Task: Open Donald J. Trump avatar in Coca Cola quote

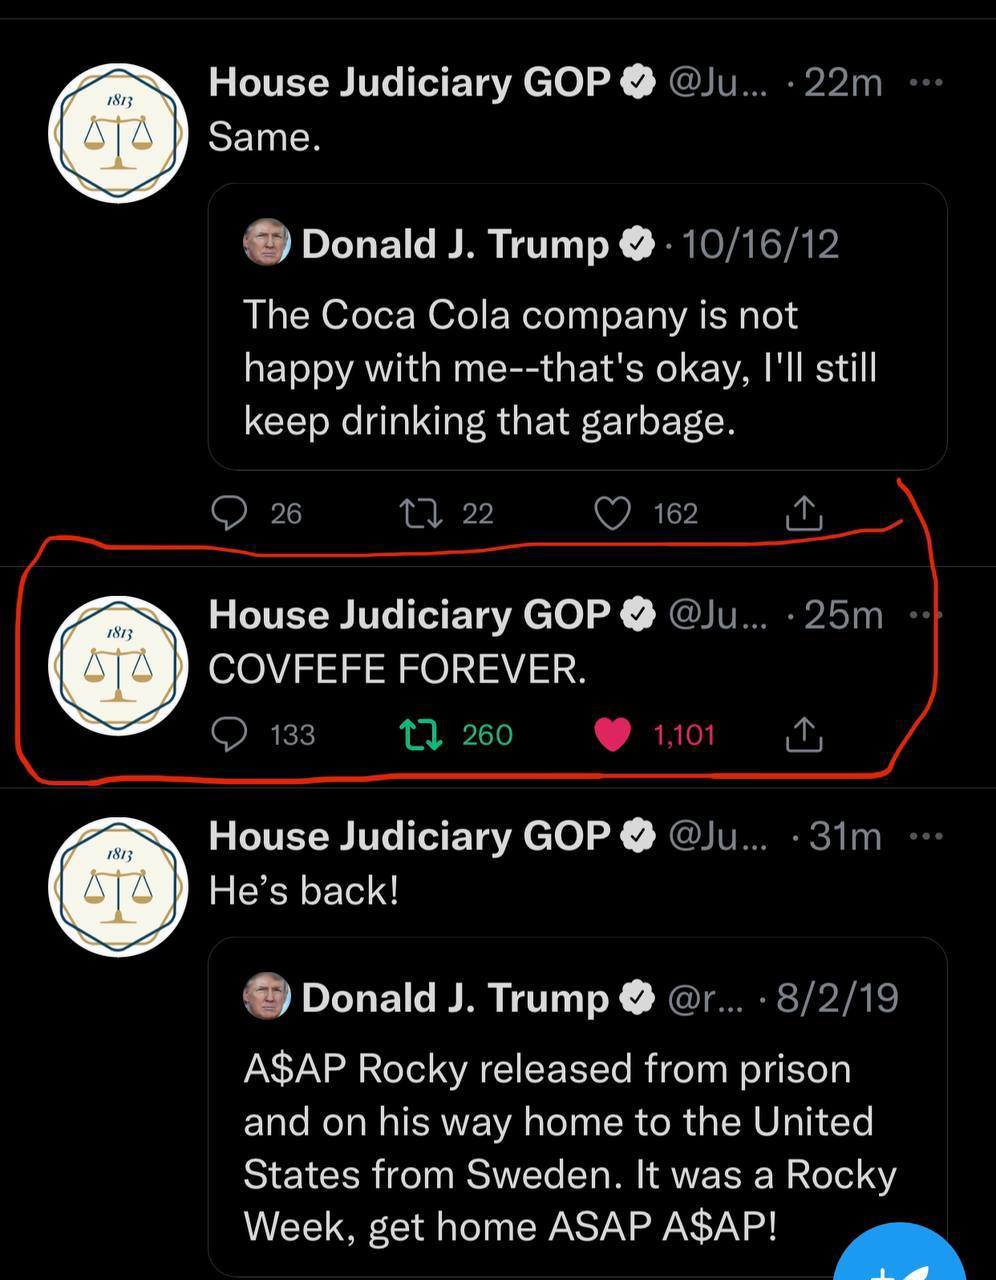Action: click(266, 243)
